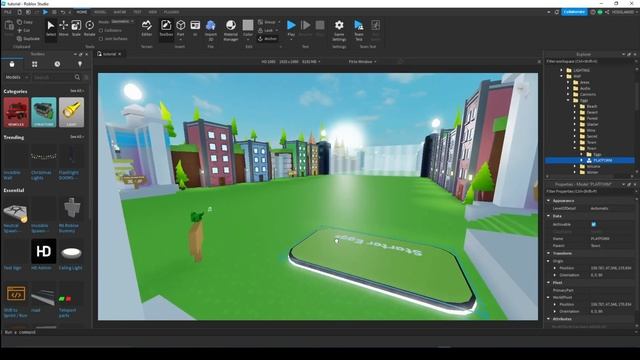Viewport: 640px width, 360px height.
Task: Click the Duplicate command
Action: (28, 38)
